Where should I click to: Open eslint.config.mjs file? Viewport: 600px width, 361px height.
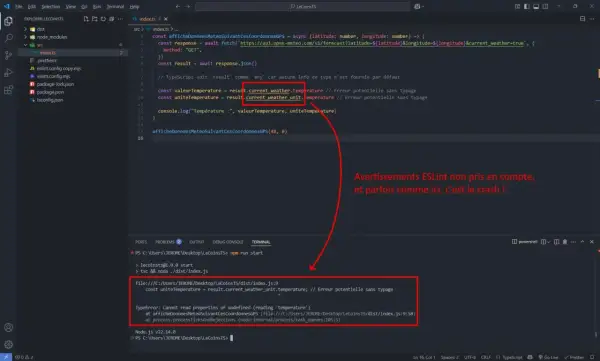click(53, 76)
